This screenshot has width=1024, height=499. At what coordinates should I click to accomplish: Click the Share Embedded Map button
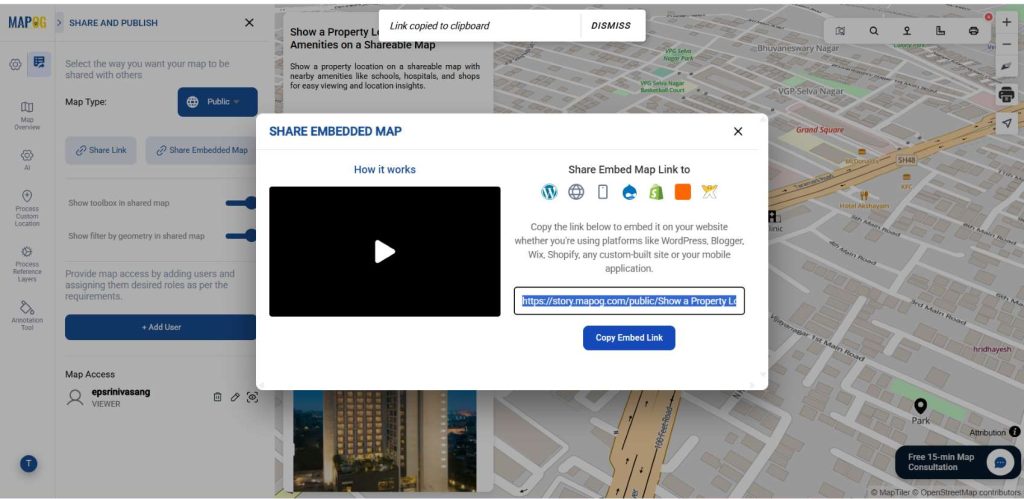202,150
